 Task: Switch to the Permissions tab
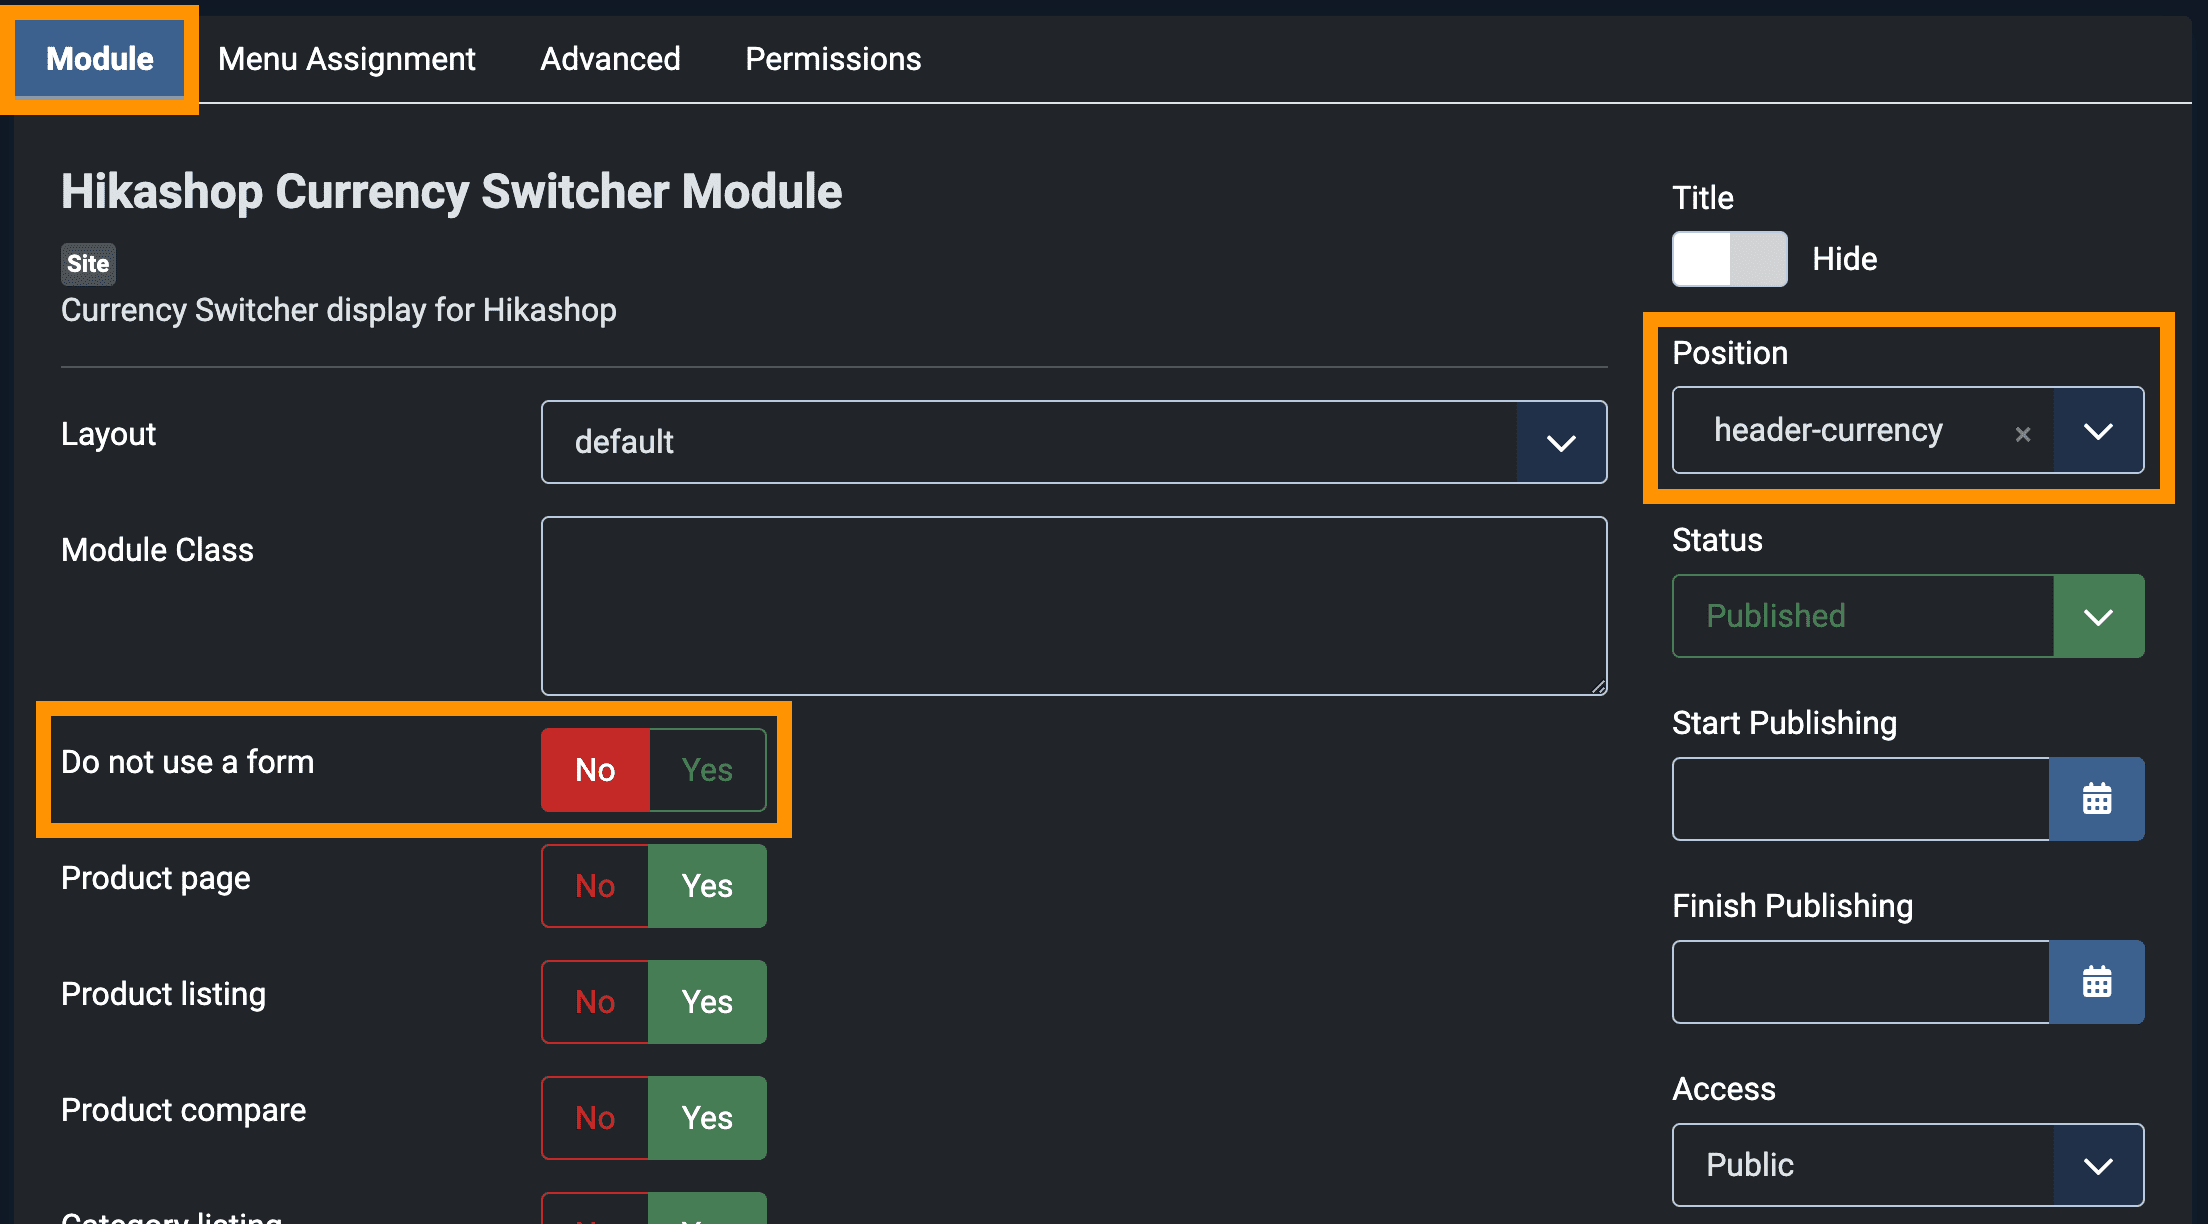(x=833, y=59)
